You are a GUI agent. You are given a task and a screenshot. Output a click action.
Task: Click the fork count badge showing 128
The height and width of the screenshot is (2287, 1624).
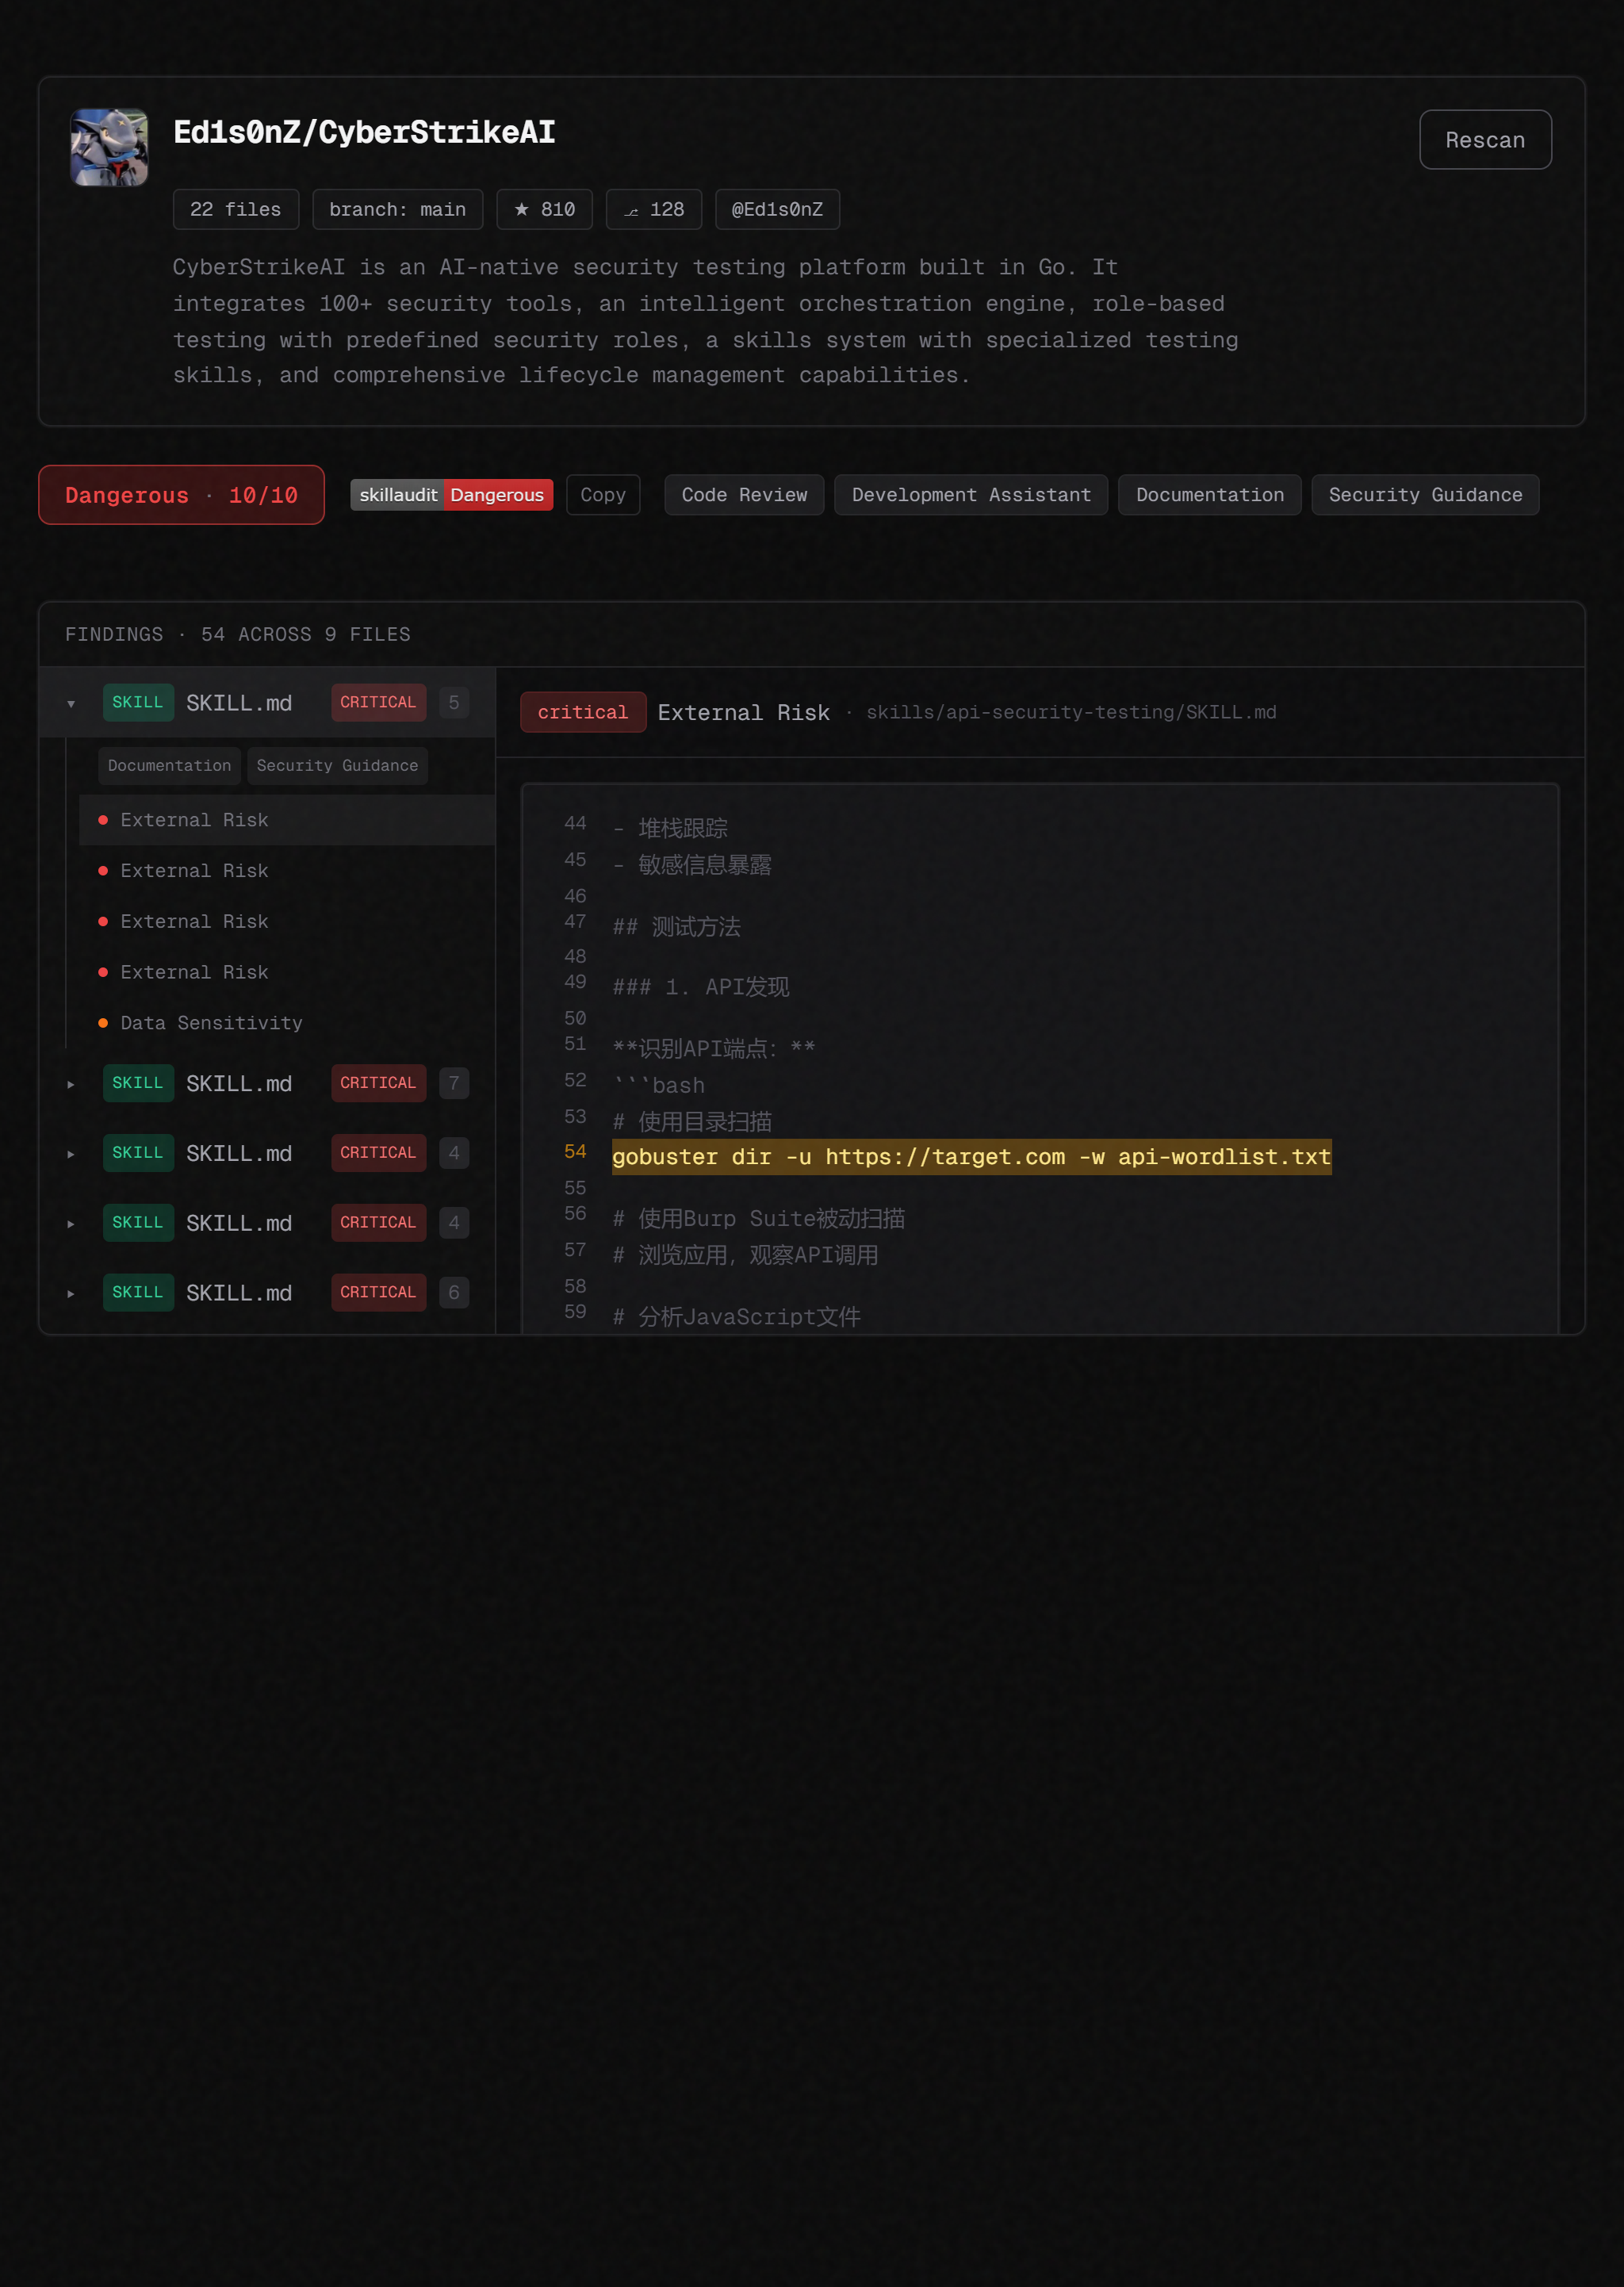point(653,210)
